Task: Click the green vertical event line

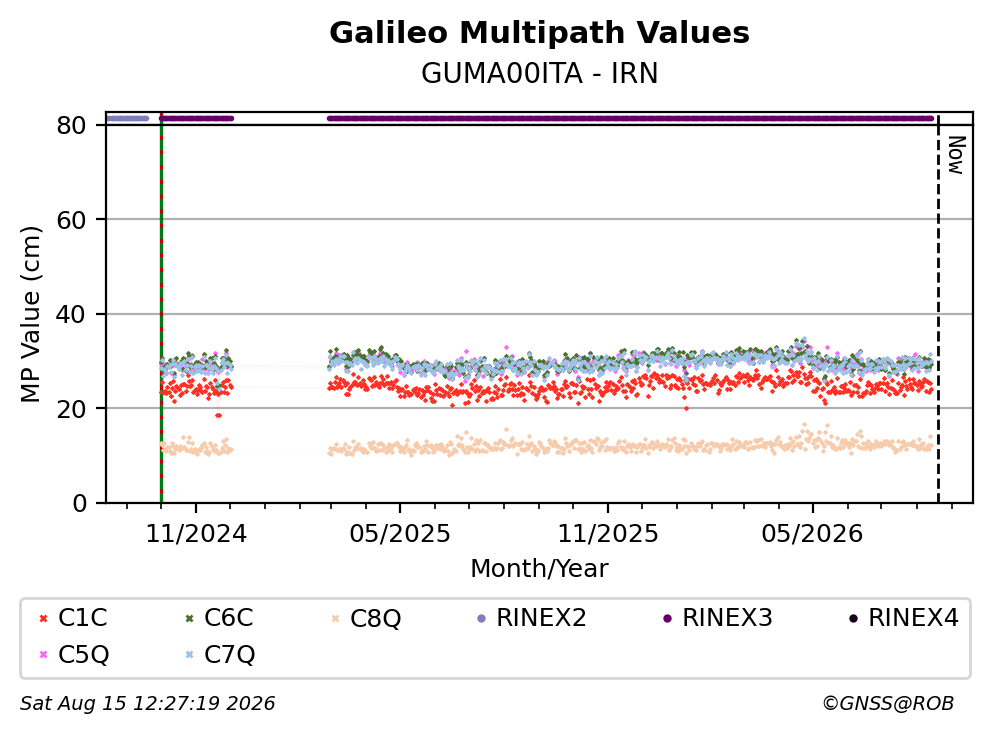Action: pos(161,308)
